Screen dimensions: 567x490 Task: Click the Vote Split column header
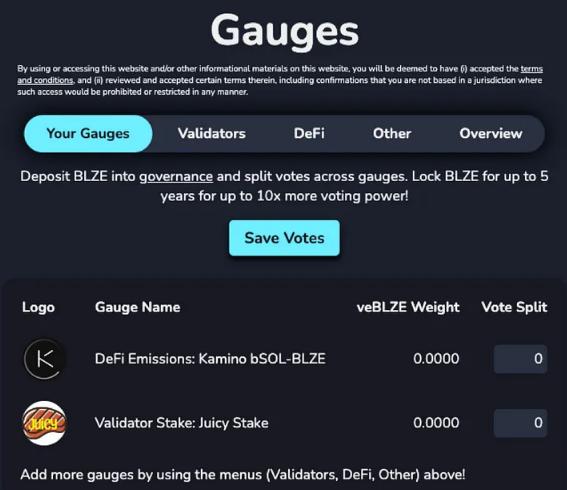[x=514, y=307]
